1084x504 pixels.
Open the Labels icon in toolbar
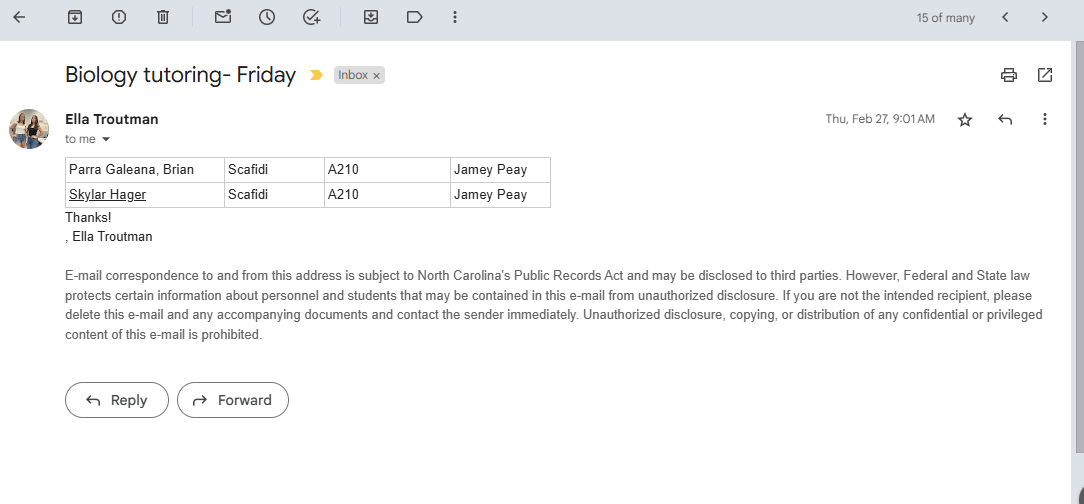click(x=415, y=17)
